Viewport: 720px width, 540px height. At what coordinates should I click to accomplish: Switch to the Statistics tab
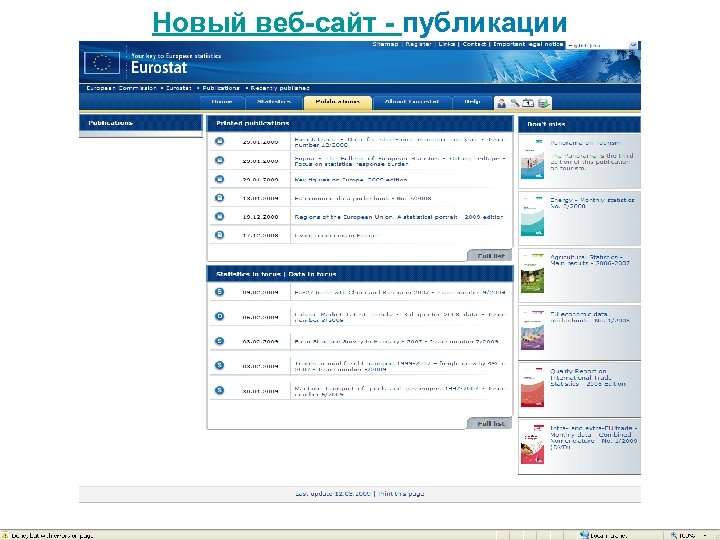click(x=274, y=102)
